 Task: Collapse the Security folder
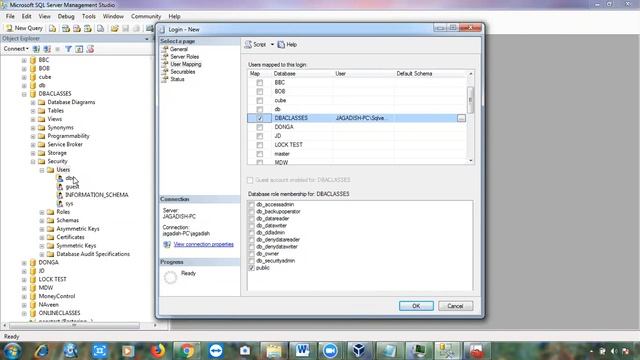[x=33, y=162]
